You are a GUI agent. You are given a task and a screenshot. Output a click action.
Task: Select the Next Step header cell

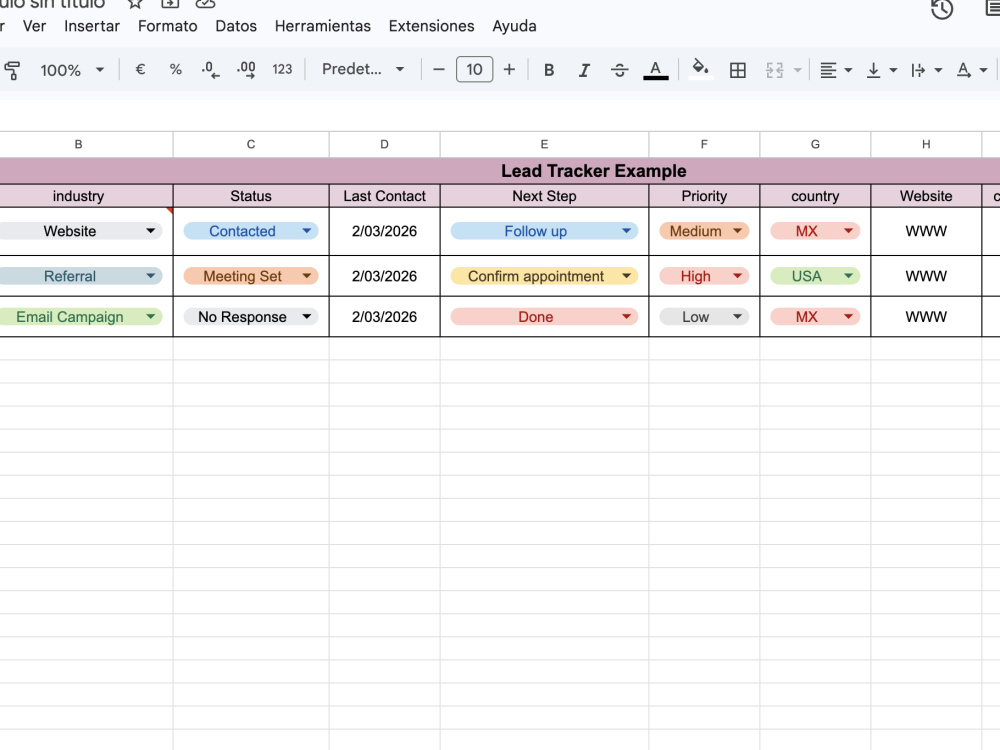click(544, 196)
